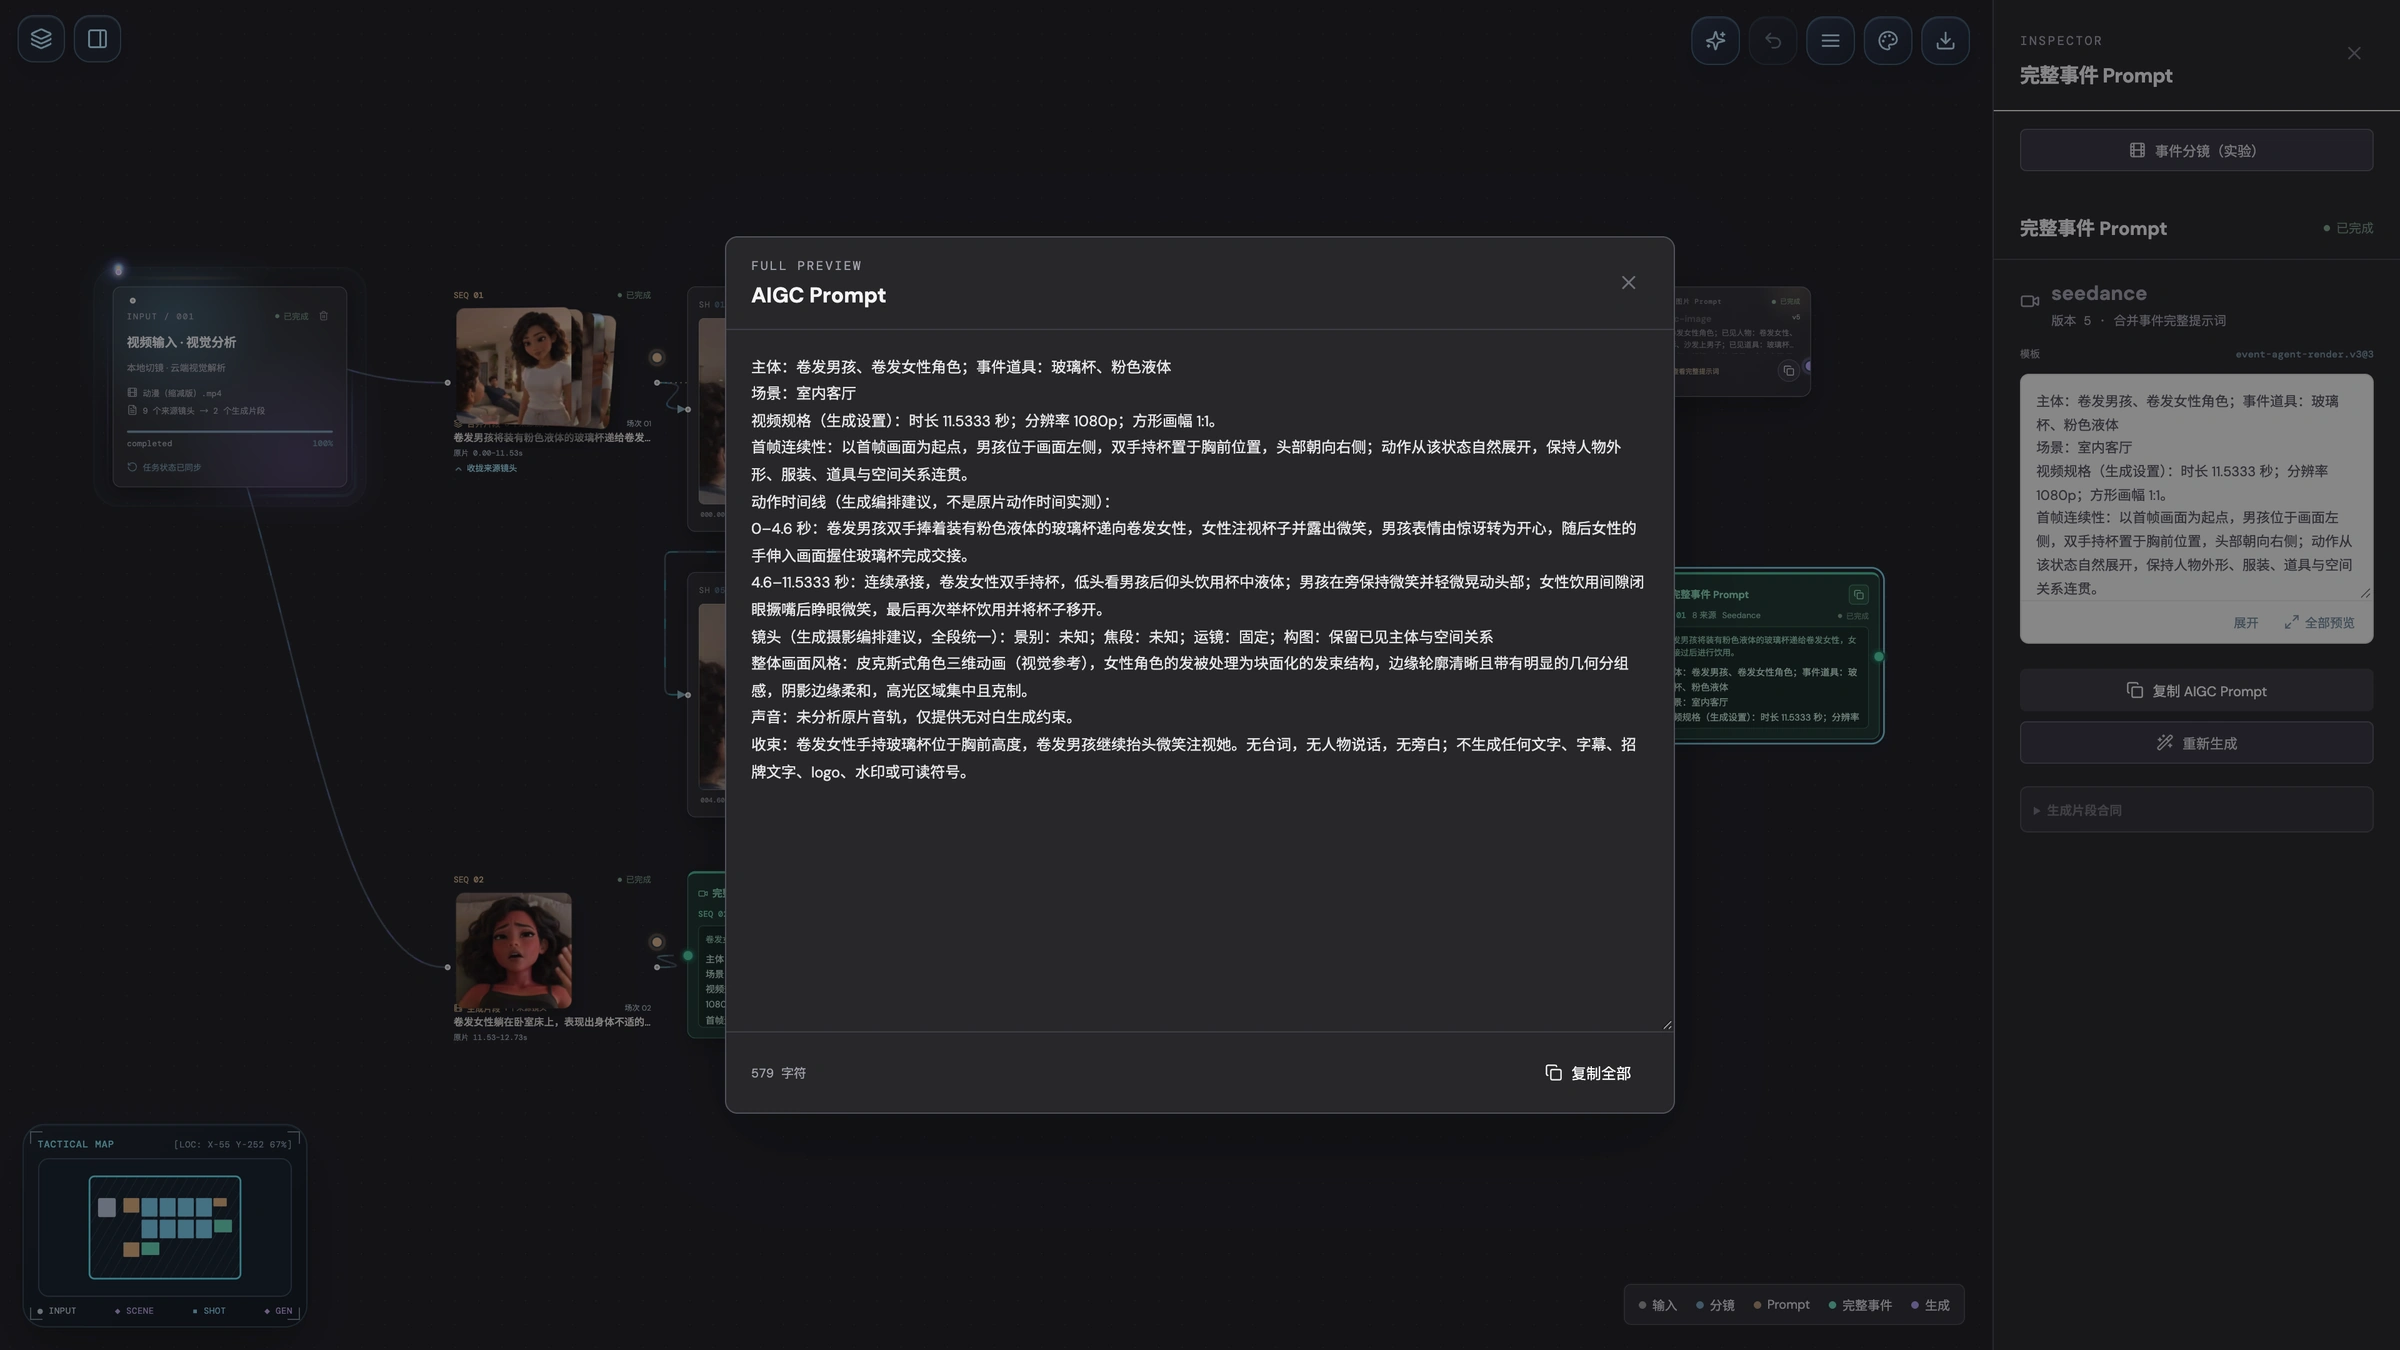The image size is (2400, 1350).
Task: Click the 事件分镜（实验）button in Inspector
Action: [x=2196, y=150]
